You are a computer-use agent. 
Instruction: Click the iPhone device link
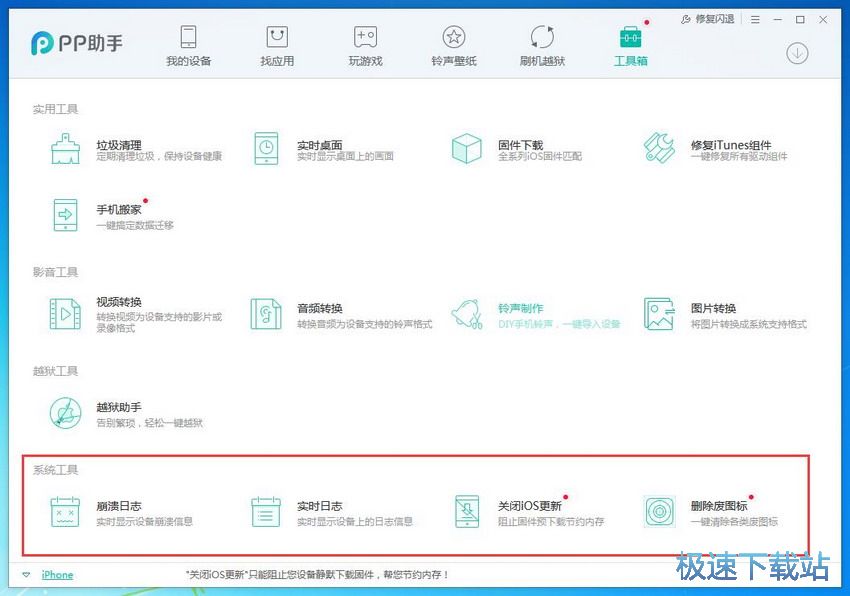57,575
